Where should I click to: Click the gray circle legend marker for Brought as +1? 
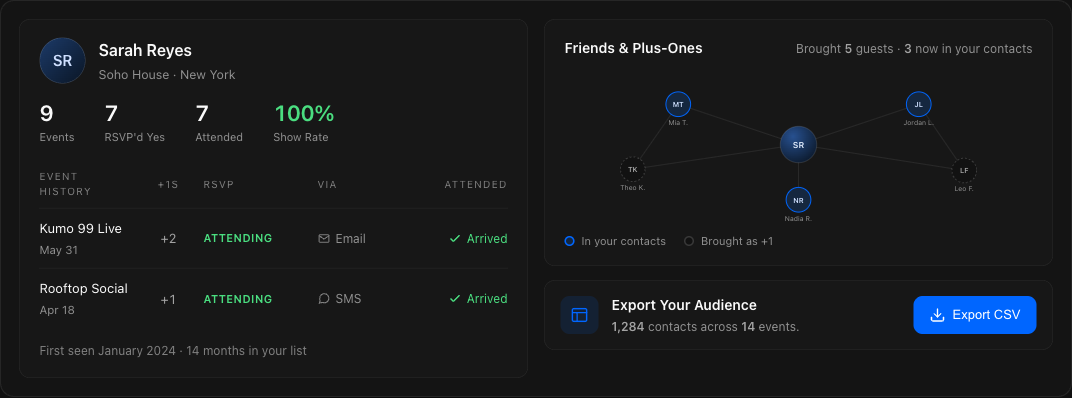click(689, 241)
